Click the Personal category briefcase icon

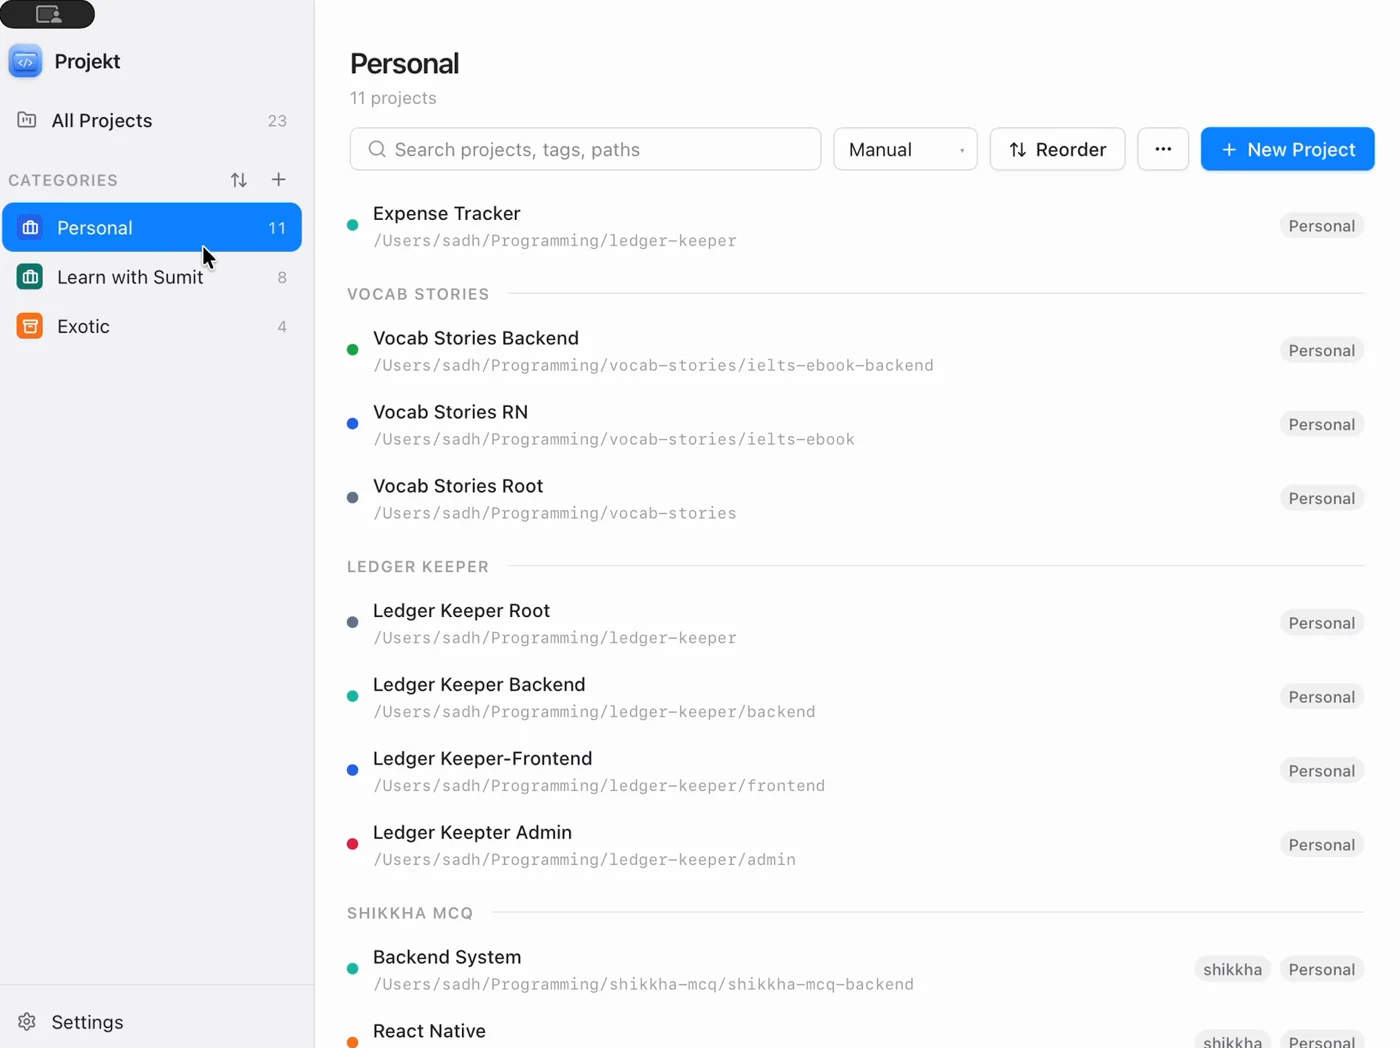(30, 228)
